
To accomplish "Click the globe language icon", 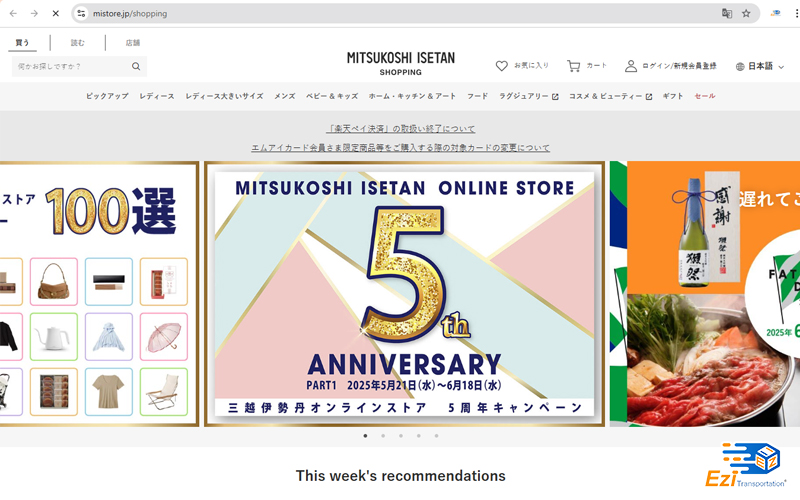I will [x=740, y=66].
